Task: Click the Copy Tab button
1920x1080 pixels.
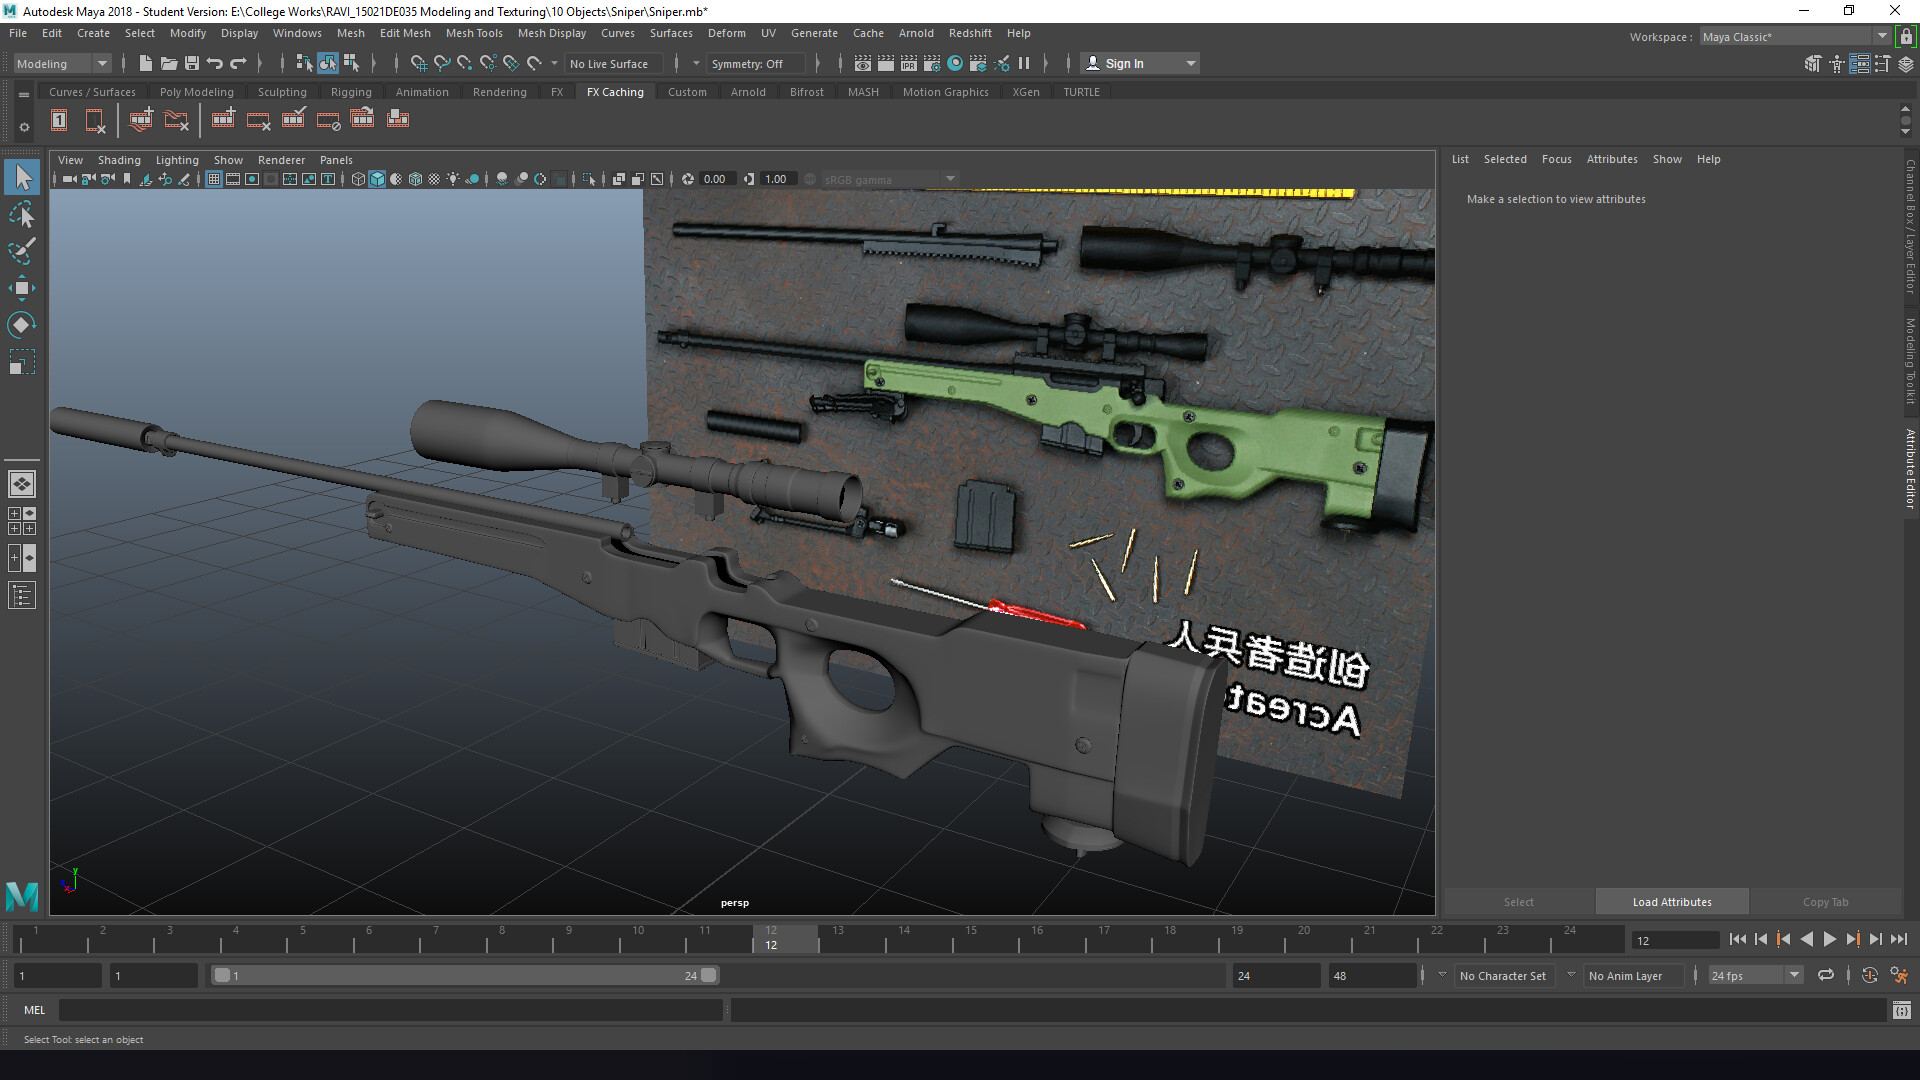Action: (x=1825, y=901)
